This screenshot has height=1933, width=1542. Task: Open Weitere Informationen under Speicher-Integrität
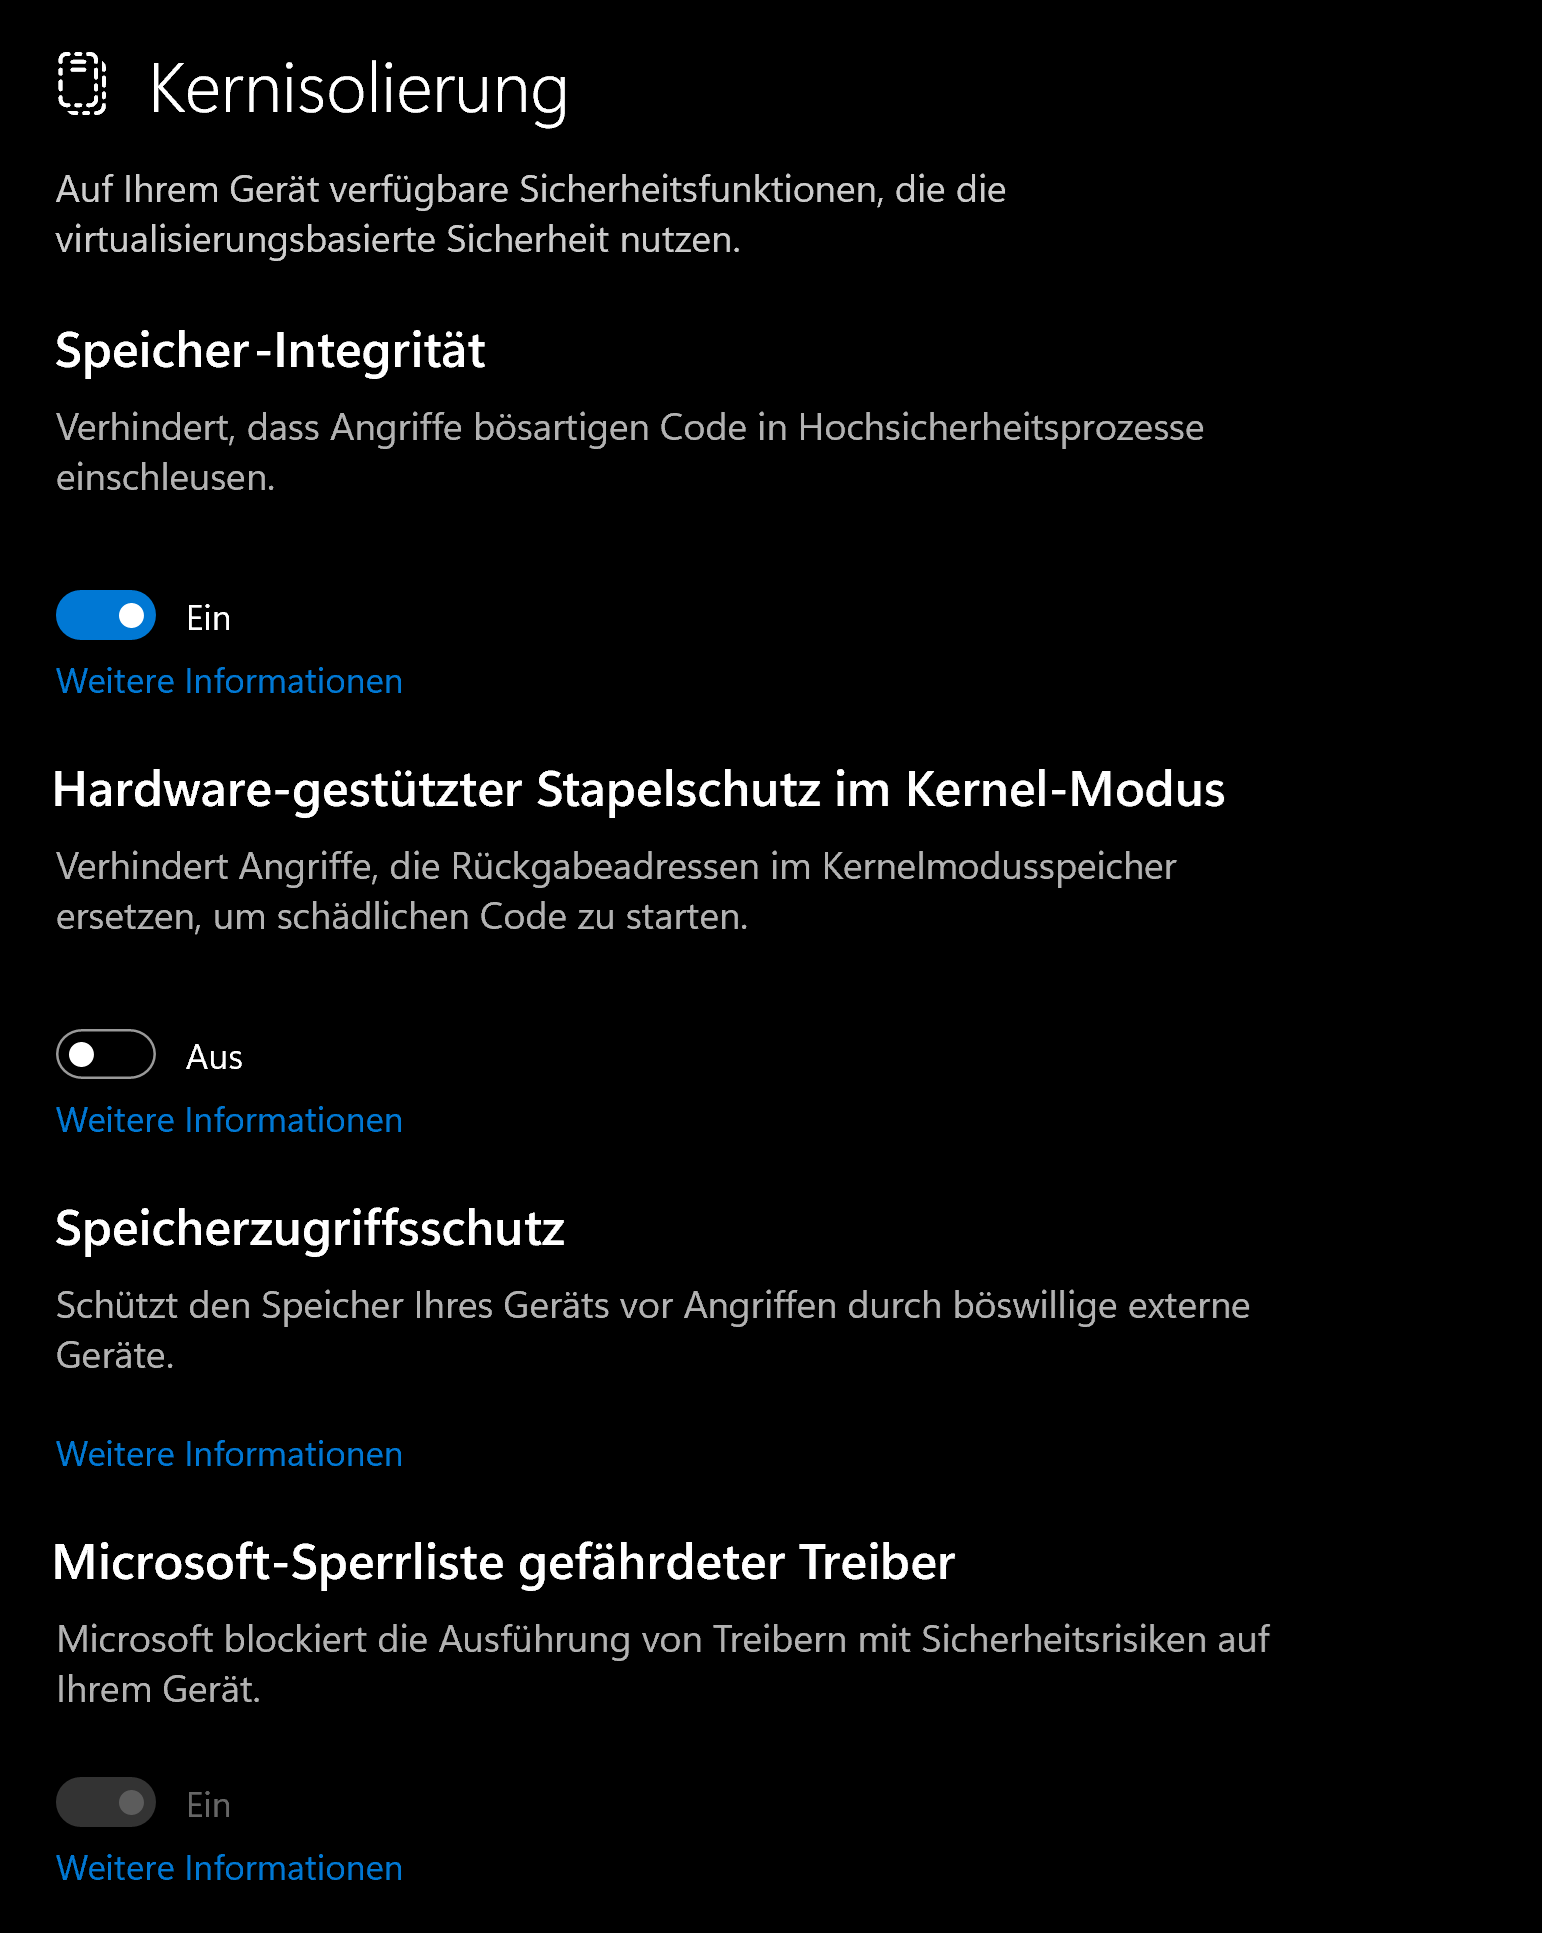tap(229, 681)
